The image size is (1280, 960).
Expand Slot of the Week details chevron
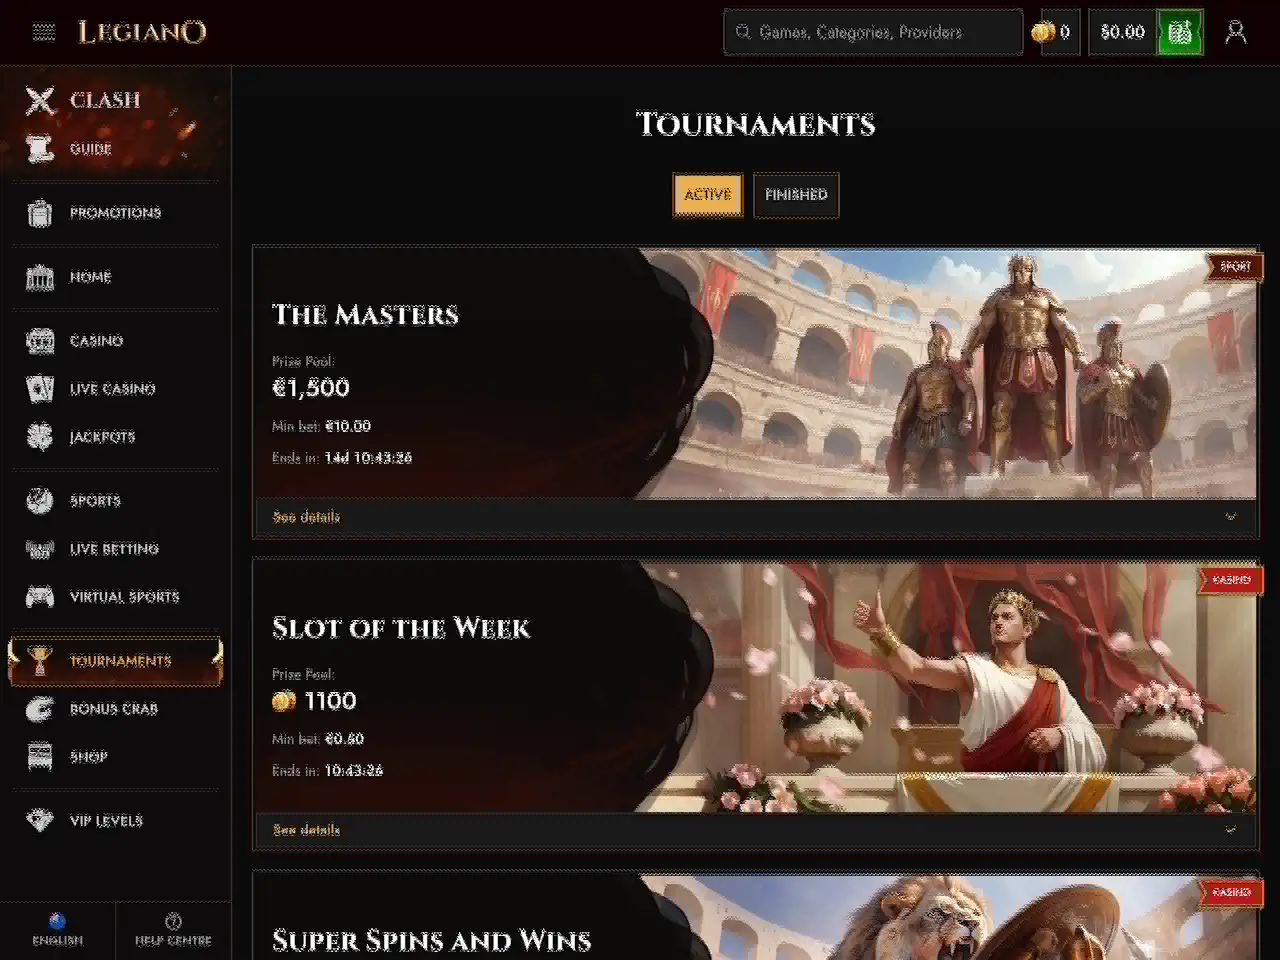(1231, 830)
